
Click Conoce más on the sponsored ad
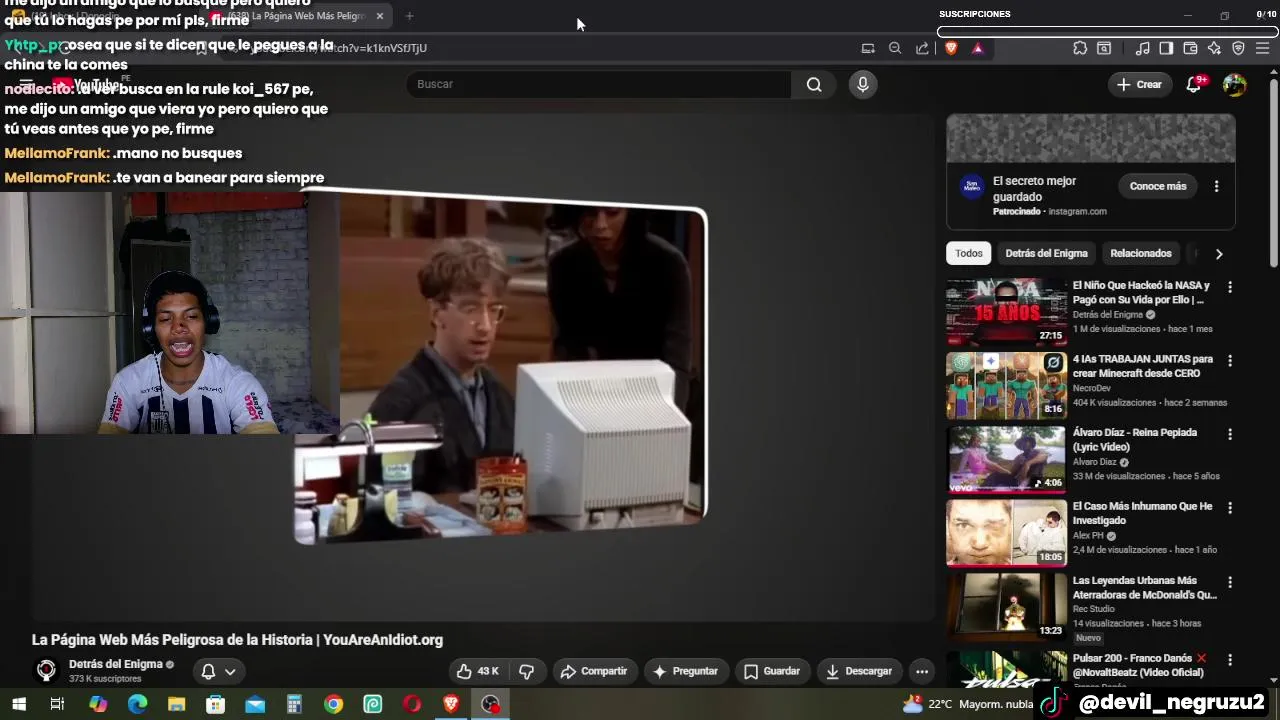coord(1158,186)
